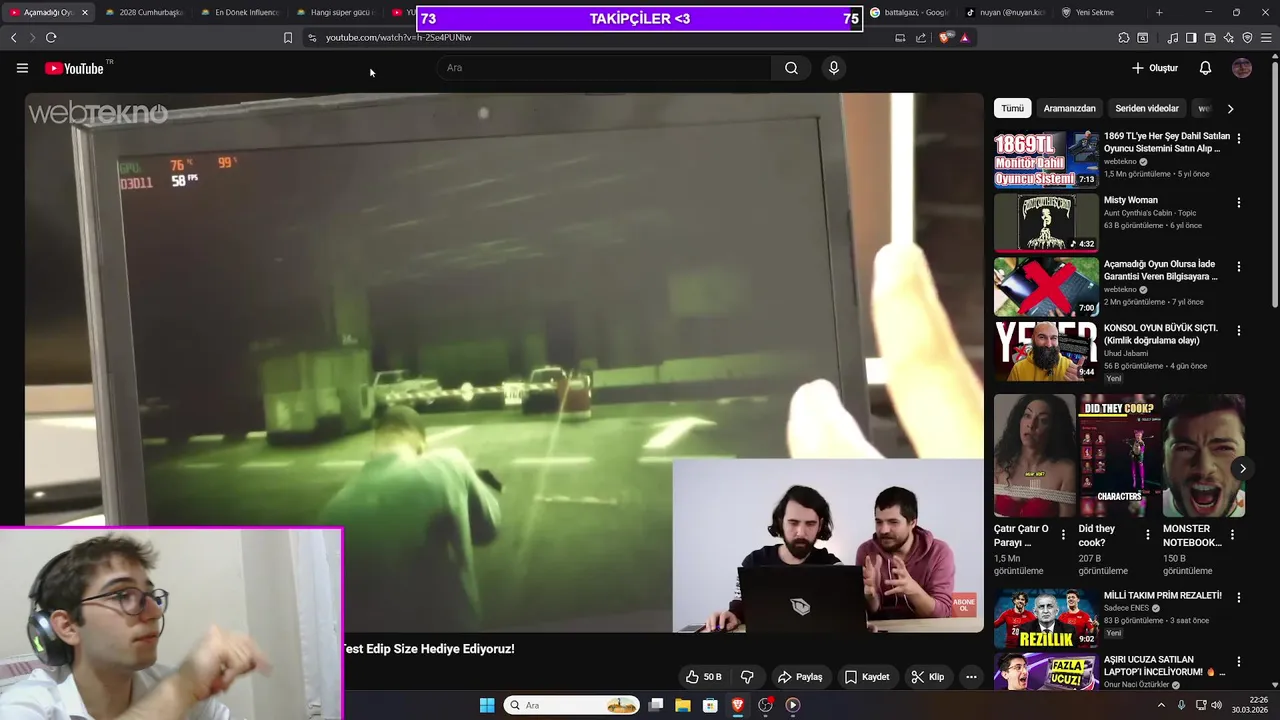Image resolution: width=1280 pixels, height=720 pixels.
Task: Toggle the browser sidebar panel icon
Action: pyautogui.click(x=1190, y=38)
